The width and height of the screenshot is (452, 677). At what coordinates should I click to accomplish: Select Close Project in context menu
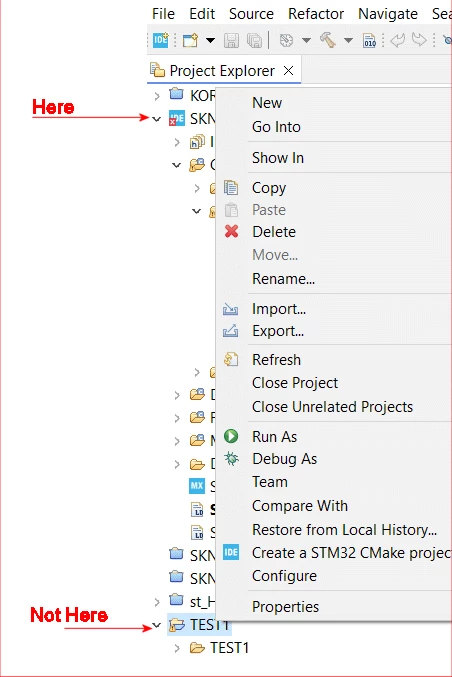pyautogui.click(x=295, y=383)
